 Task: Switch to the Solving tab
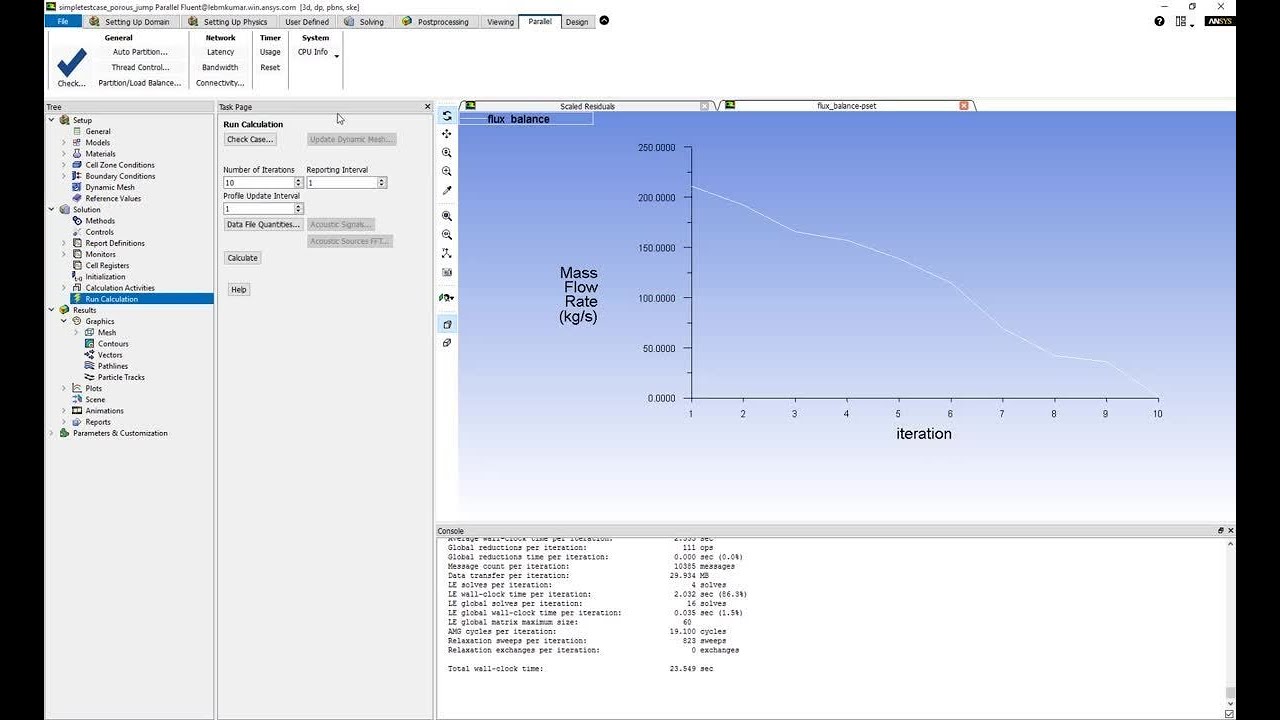coord(364,22)
